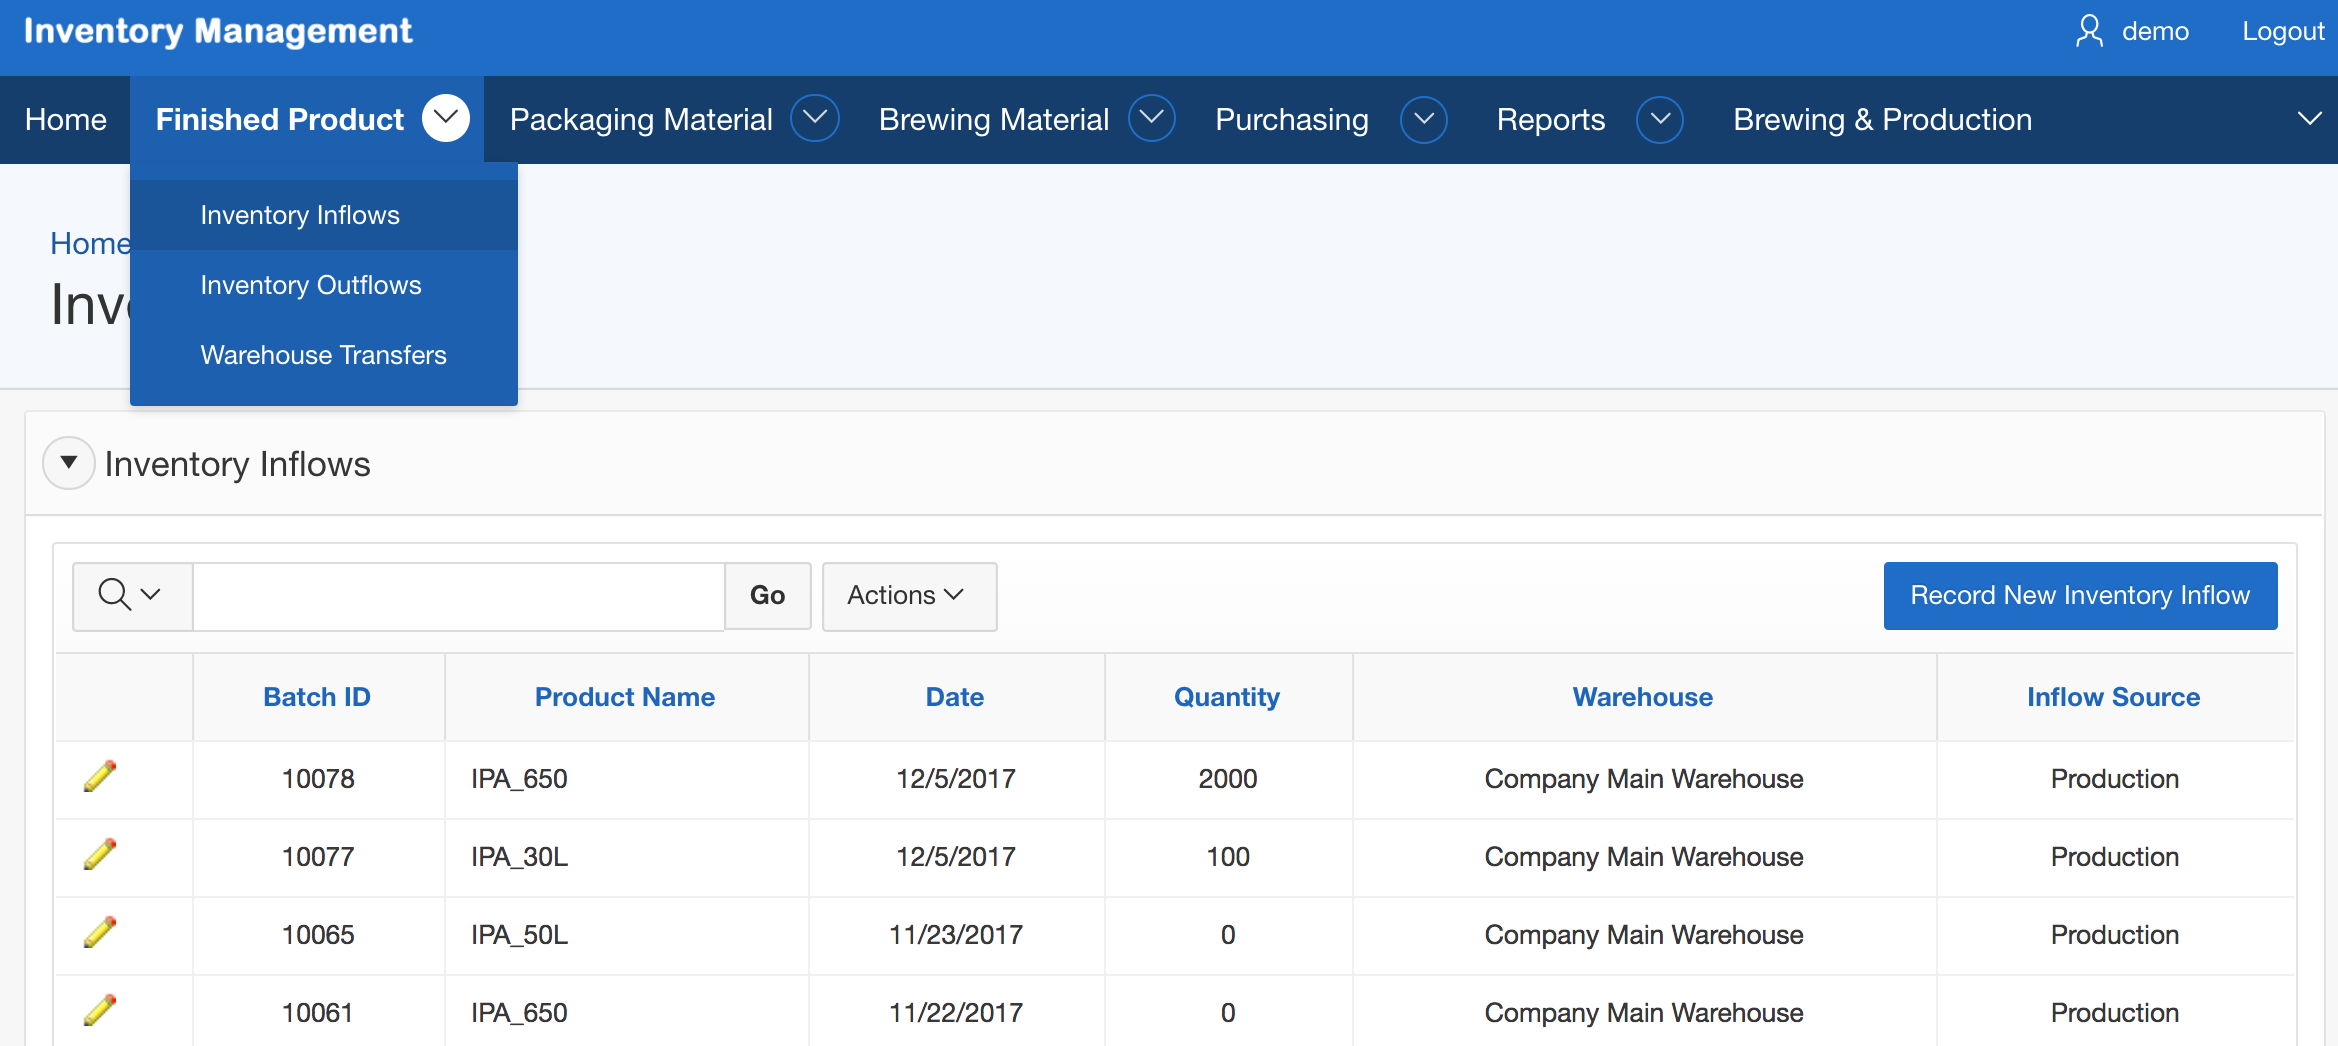The height and width of the screenshot is (1046, 2338).
Task: Click inside the report search field
Action: pyautogui.click(x=458, y=595)
